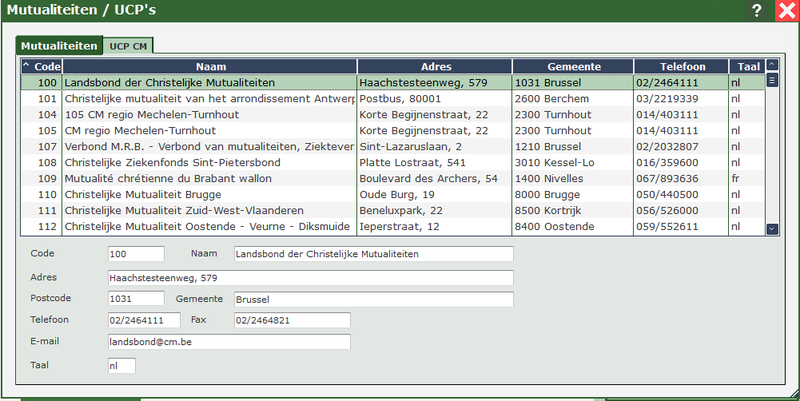Click phone cell 056/526000
This screenshot has height=401, width=800.
[681, 211]
